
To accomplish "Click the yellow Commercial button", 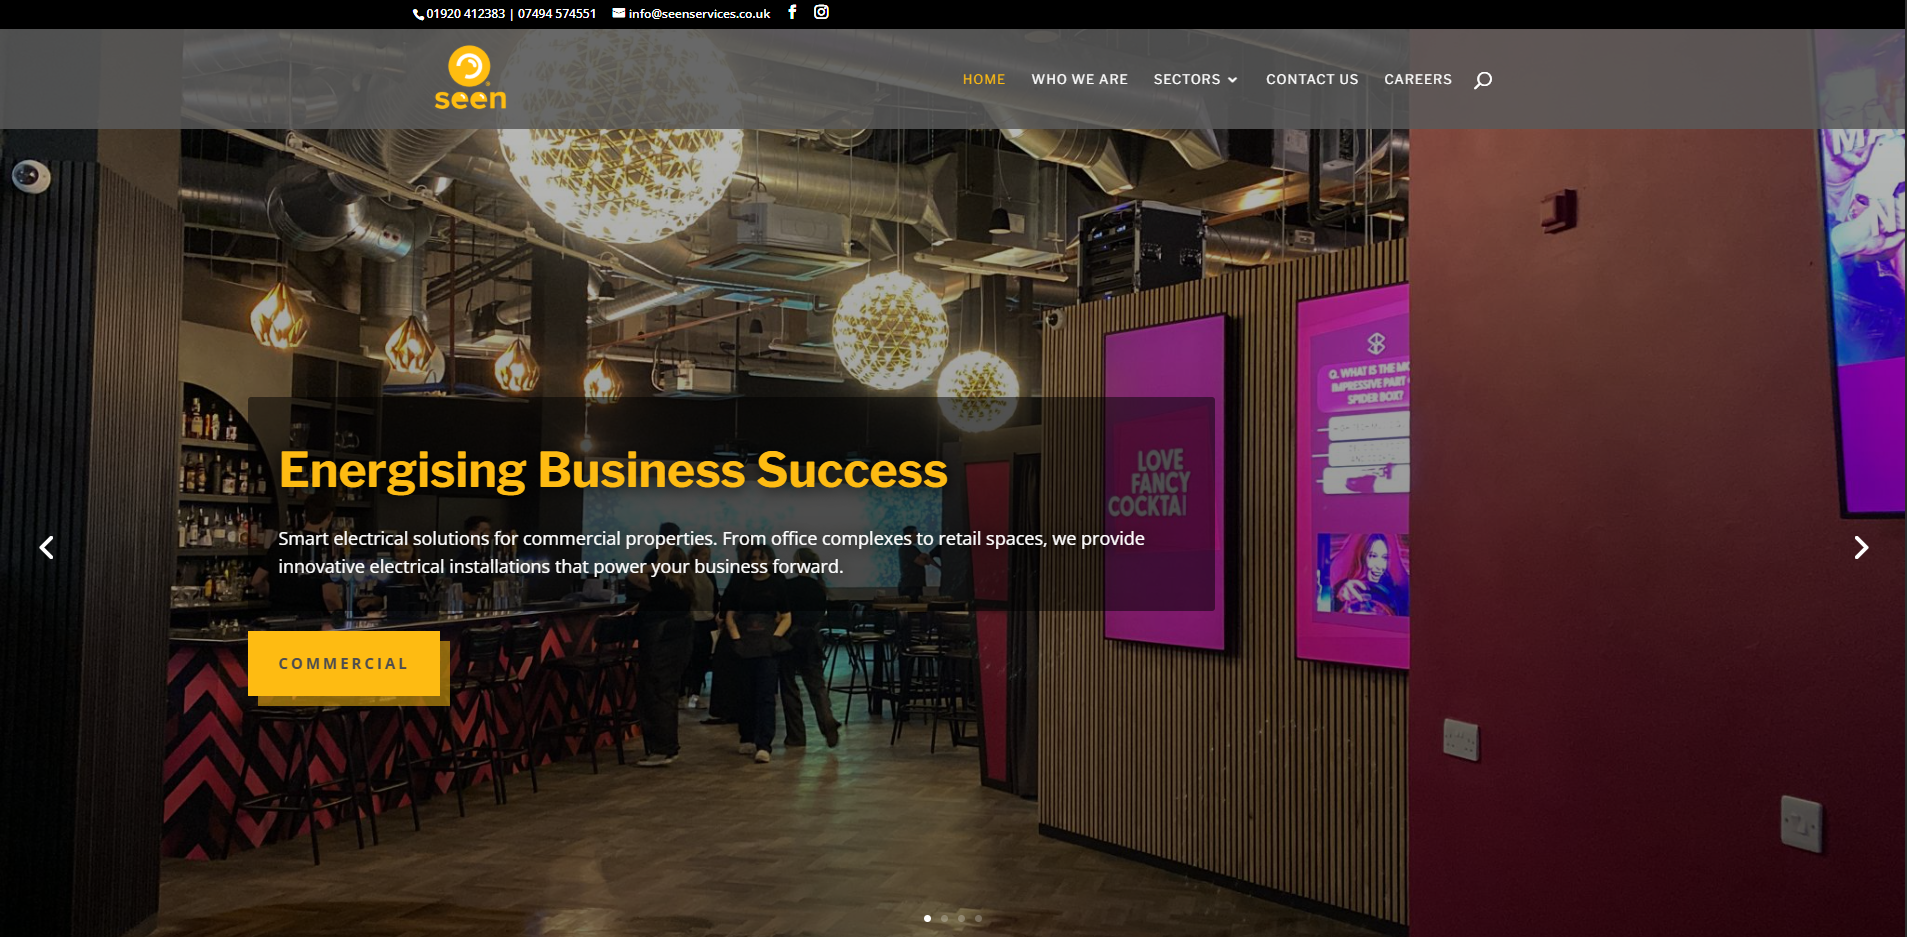I will [x=344, y=663].
